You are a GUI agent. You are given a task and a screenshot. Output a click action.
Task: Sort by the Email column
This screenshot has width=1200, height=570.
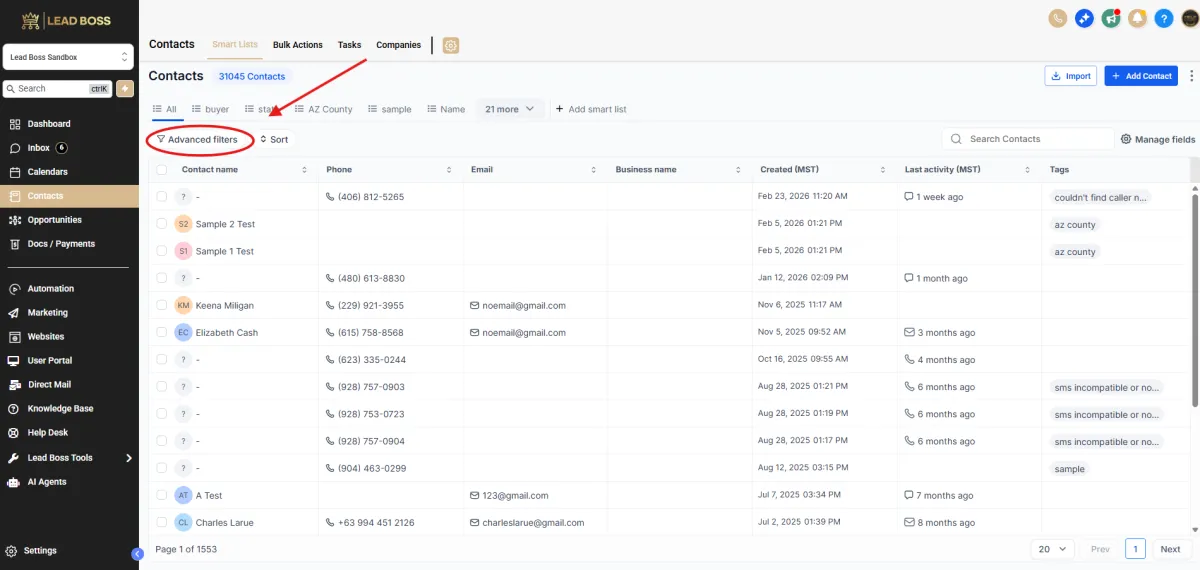(594, 170)
